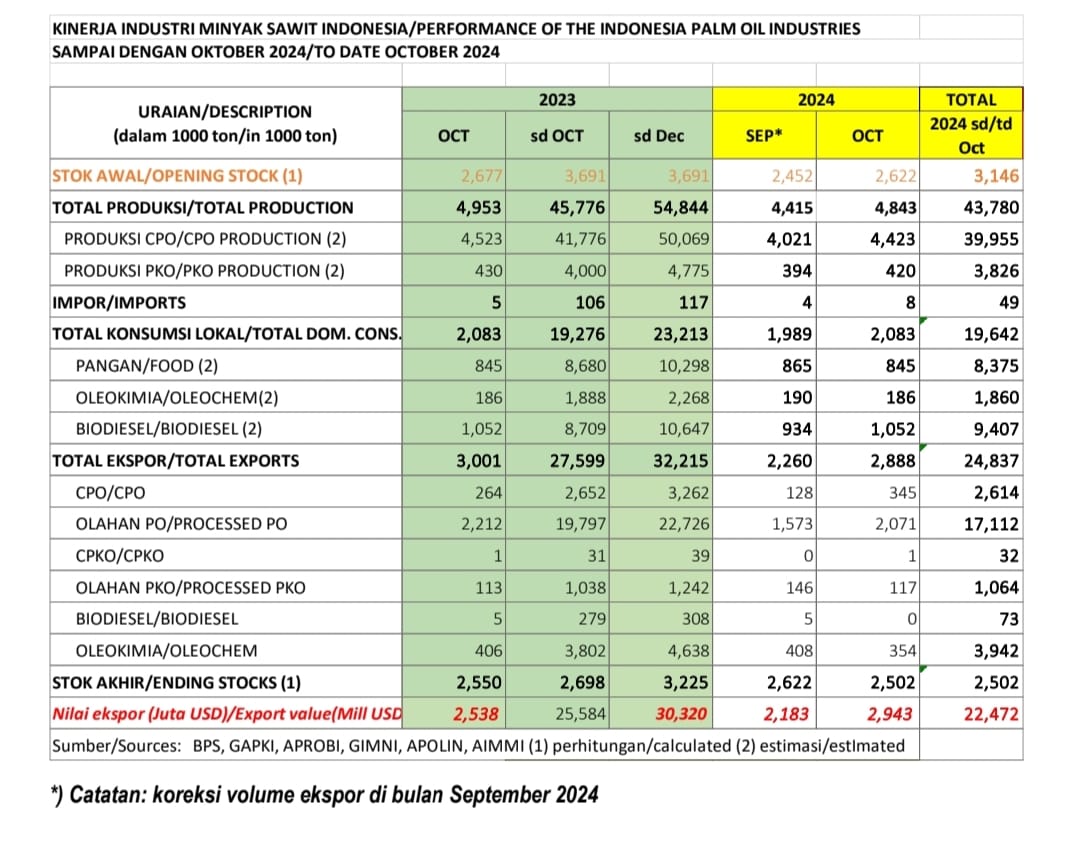Click the green 2023 column group header
Image resolution: width=1080 pixels, height=856 pixels.
(x=557, y=100)
